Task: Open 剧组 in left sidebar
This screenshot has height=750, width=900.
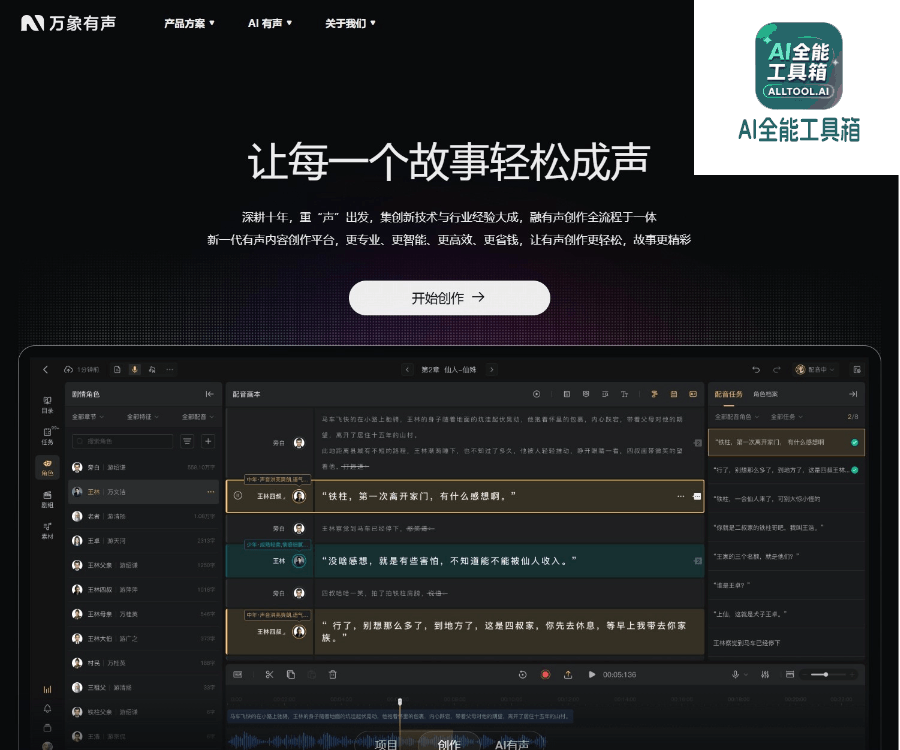Action: pyautogui.click(x=48, y=499)
